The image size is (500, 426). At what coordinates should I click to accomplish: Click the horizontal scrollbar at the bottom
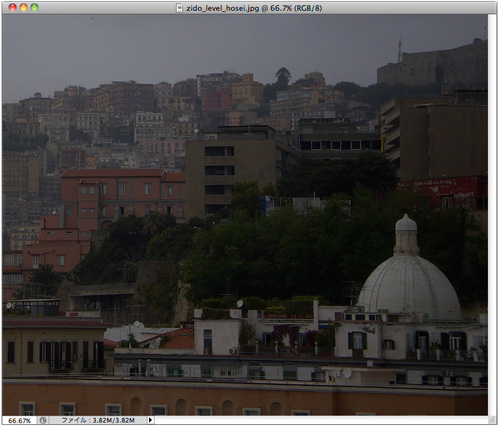321,420
